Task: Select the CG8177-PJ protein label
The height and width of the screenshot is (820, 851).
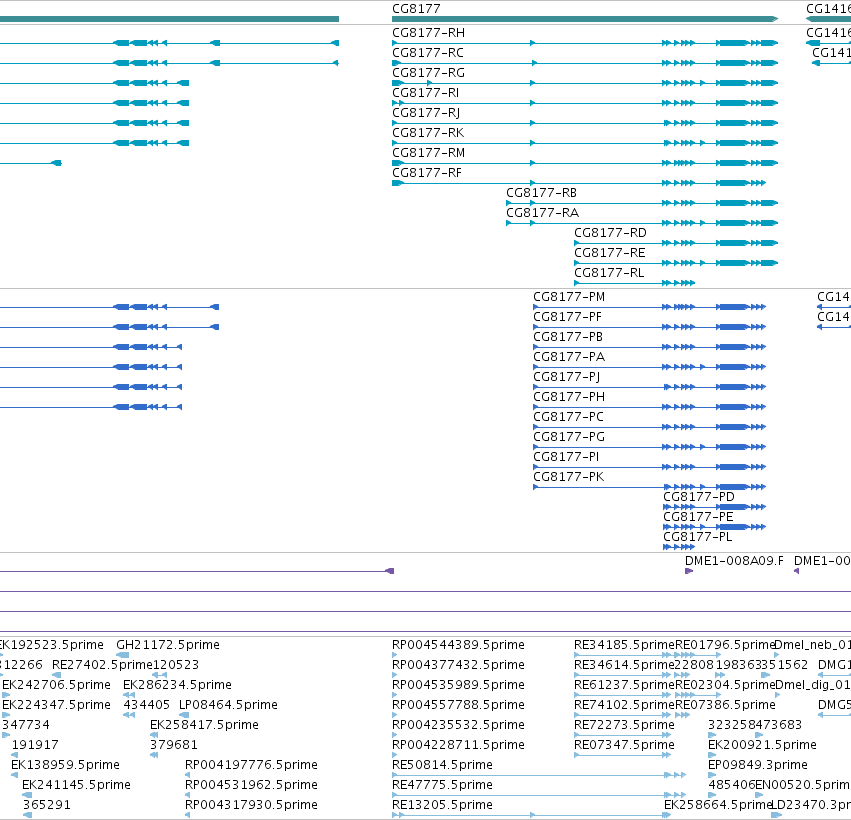Action: (567, 377)
